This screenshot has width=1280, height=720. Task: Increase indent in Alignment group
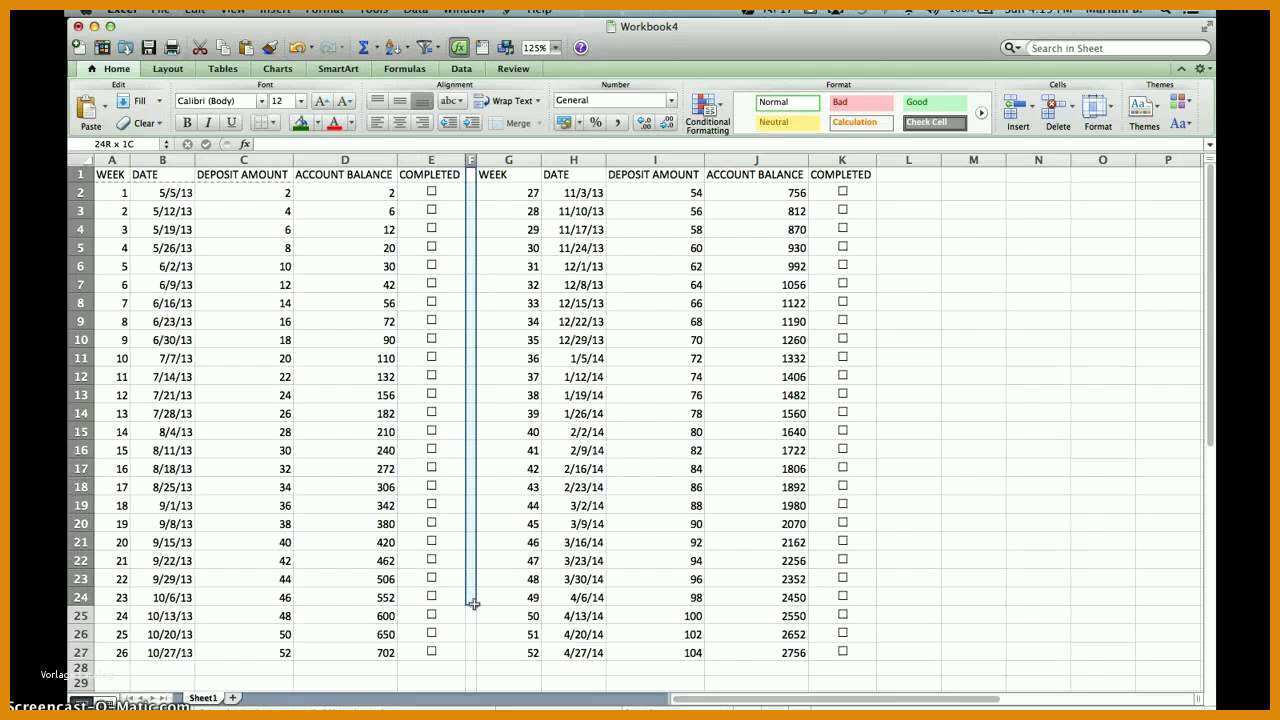(470, 122)
